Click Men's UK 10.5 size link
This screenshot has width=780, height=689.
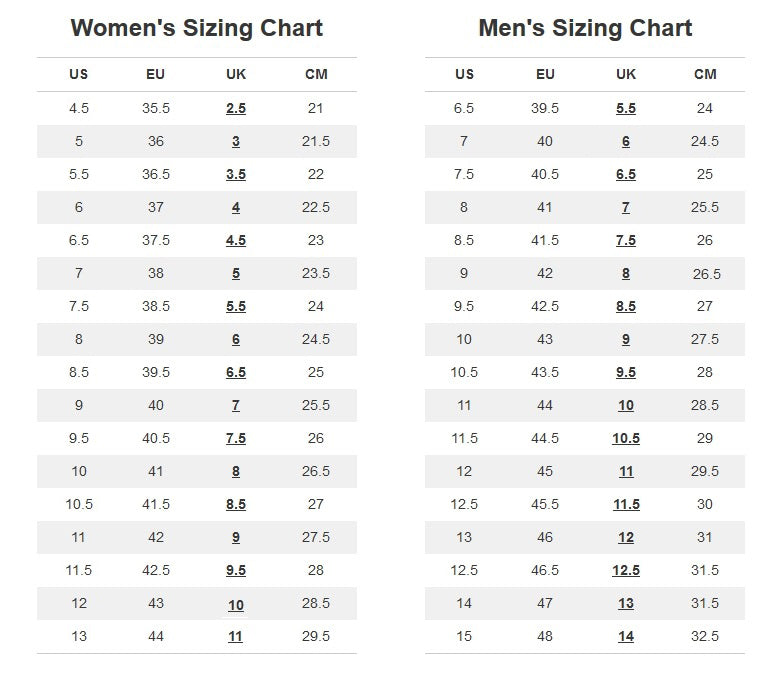[x=626, y=439]
